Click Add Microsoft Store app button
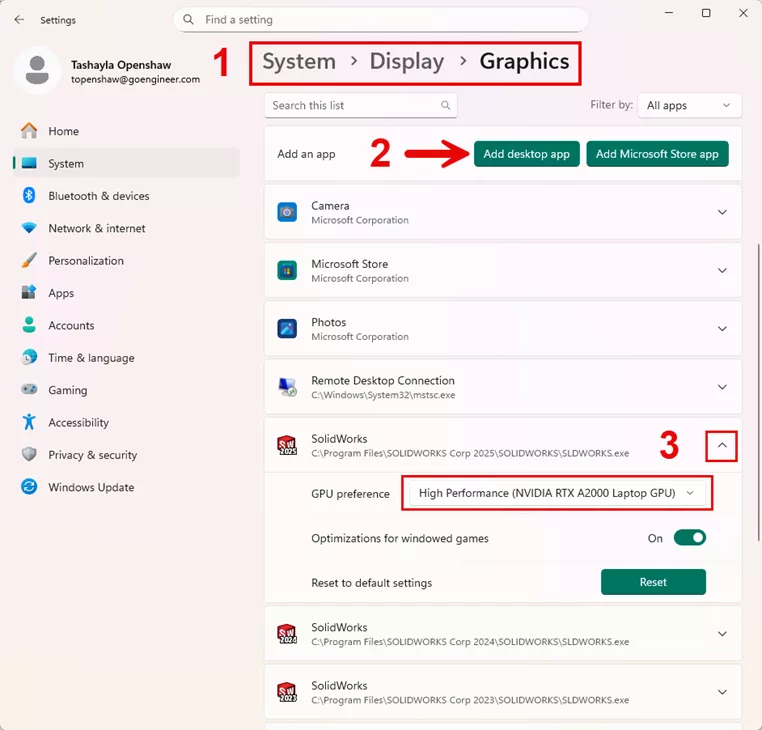This screenshot has width=762, height=730. pos(657,154)
